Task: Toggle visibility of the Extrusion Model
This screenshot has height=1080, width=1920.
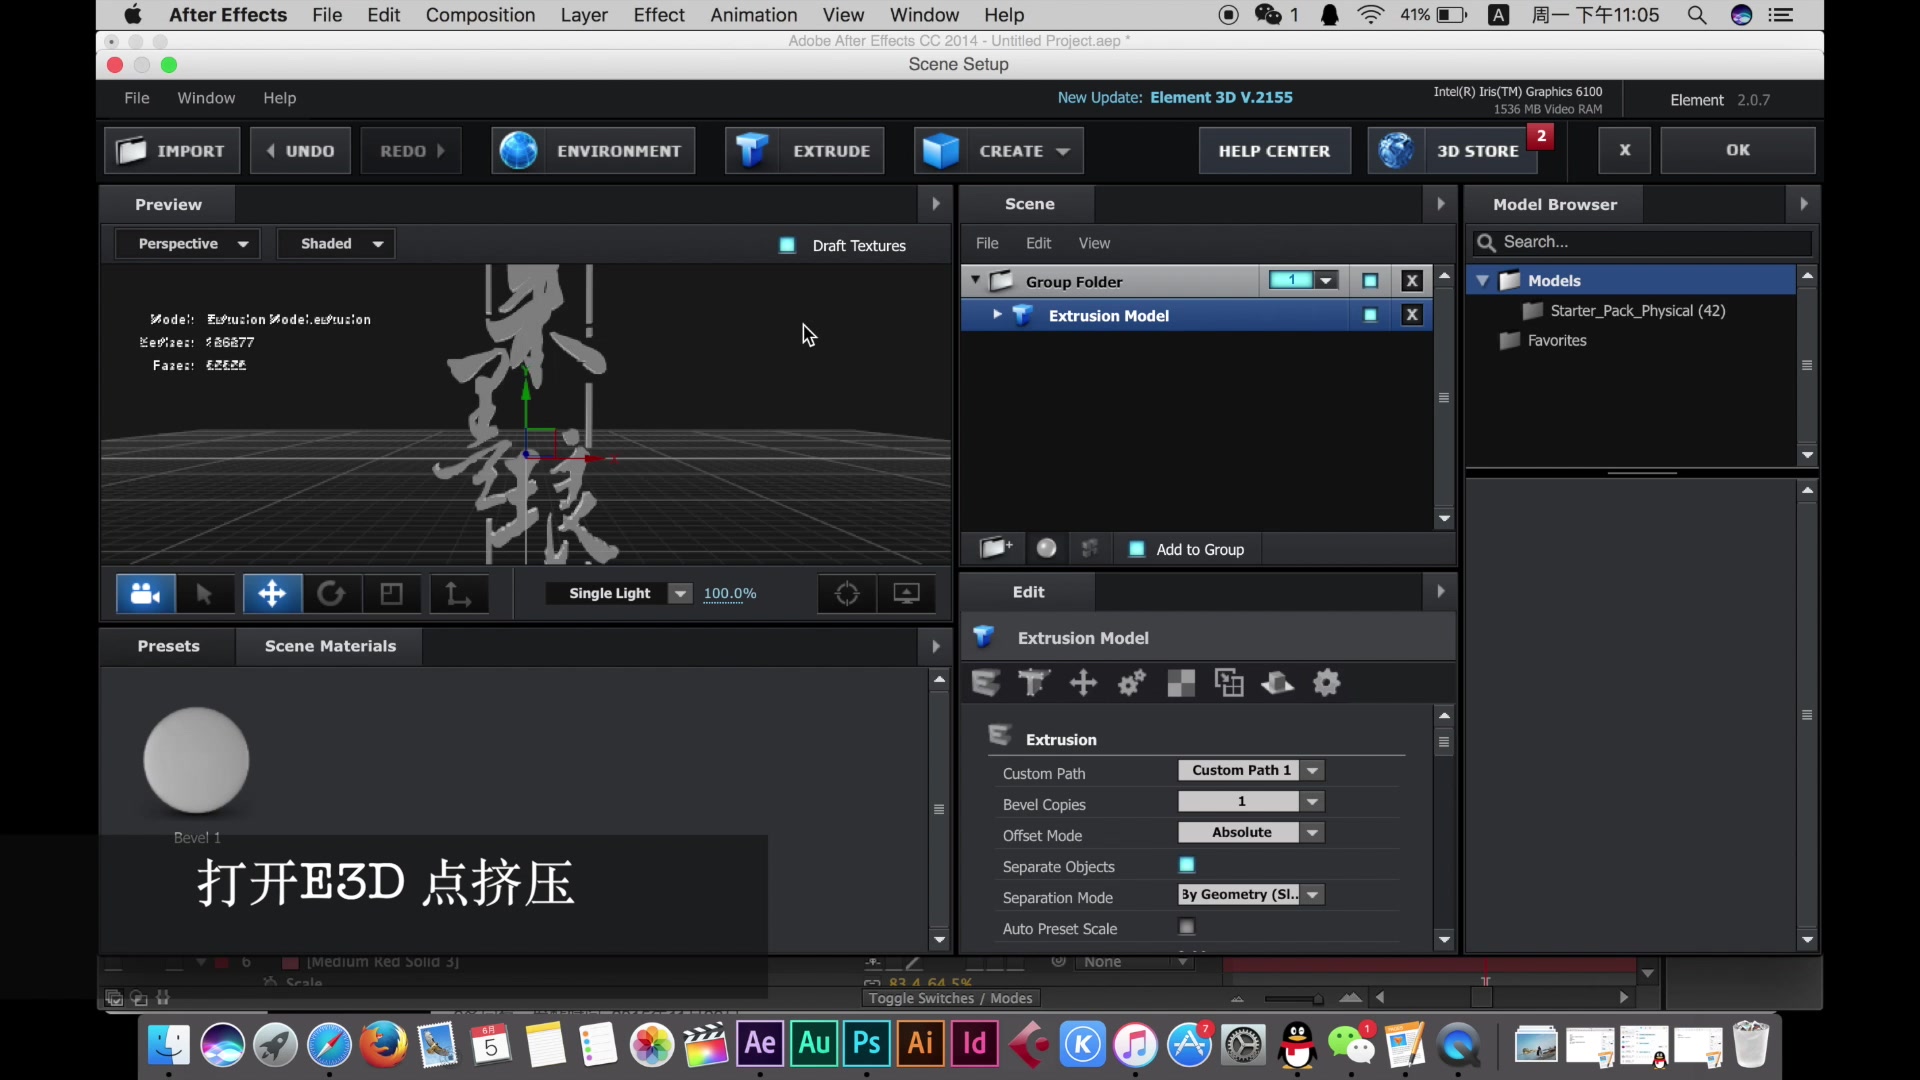Action: click(x=1370, y=315)
